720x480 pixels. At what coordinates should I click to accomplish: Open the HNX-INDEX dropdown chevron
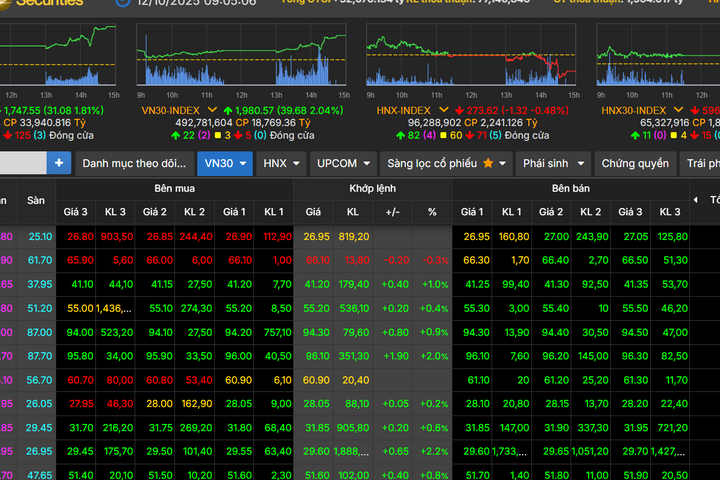pos(443,110)
